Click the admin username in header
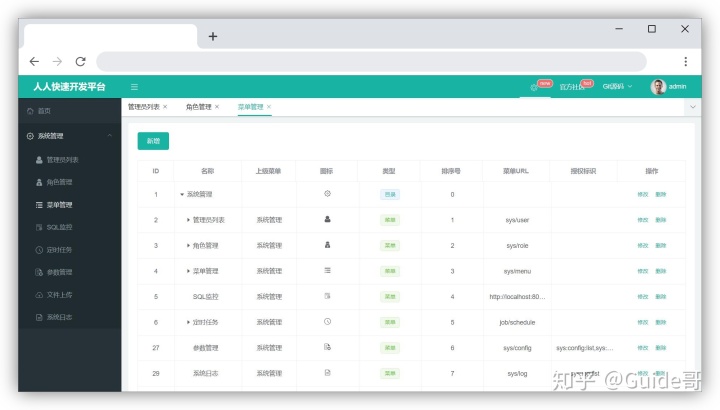Screen dimensions: 720x410 click(x=677, y=86)
